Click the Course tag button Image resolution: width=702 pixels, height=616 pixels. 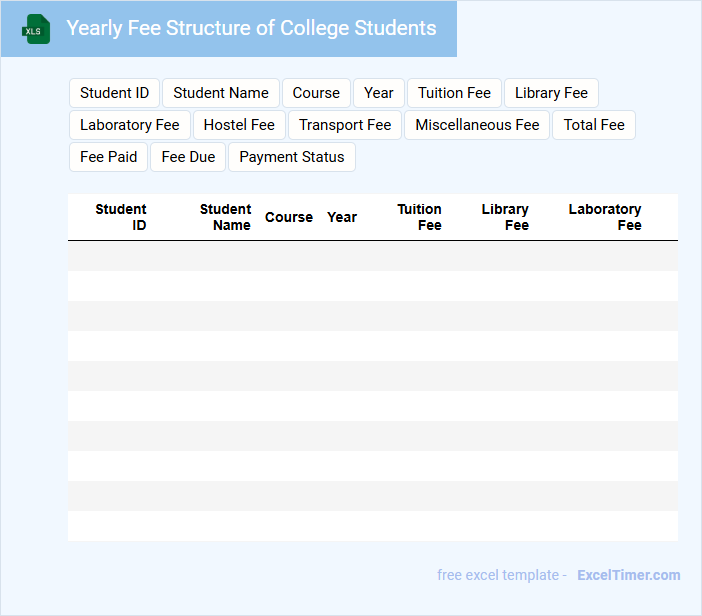tap(316, 93)
